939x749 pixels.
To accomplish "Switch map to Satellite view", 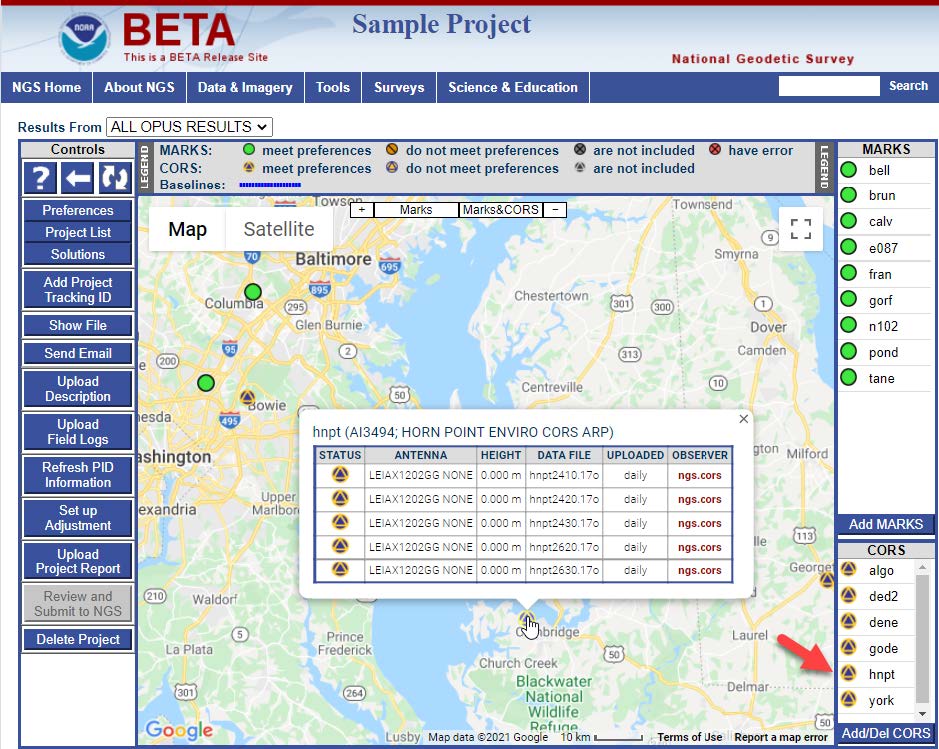I will tap(279, 229).
